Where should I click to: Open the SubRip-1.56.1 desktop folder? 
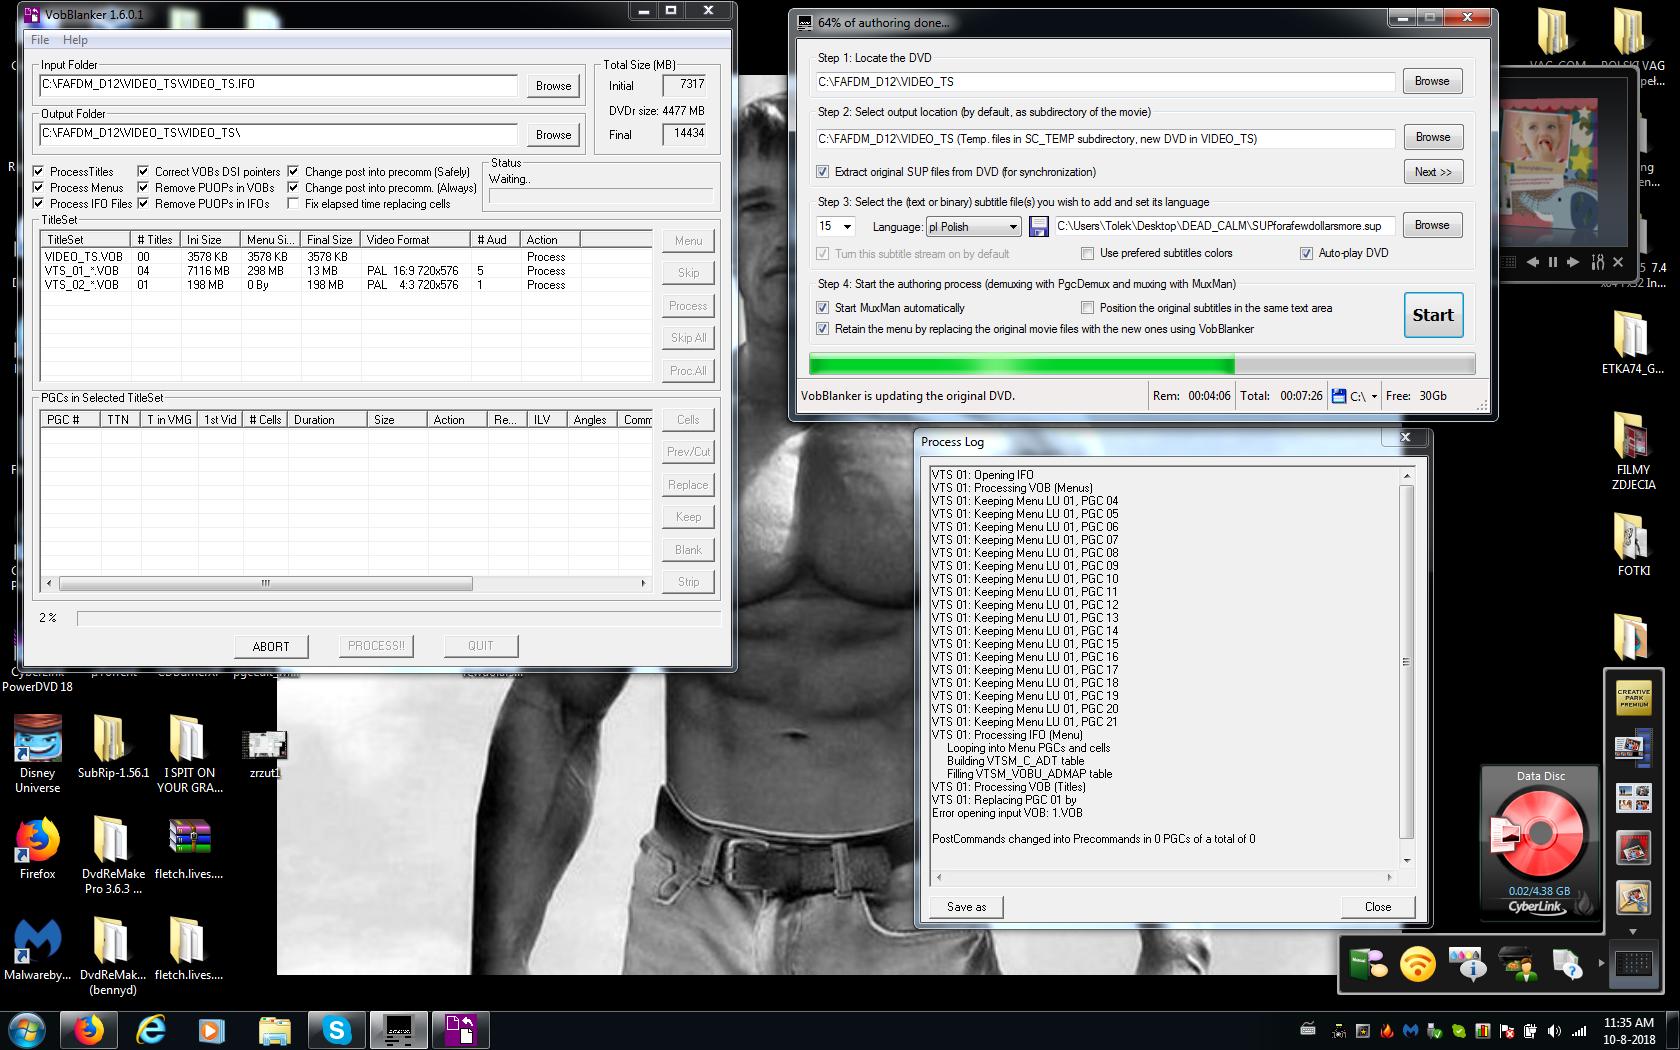112,742
